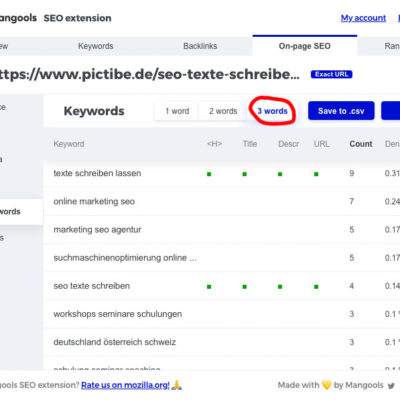Click URL green marker for 'seo texte schreiben'
The height and width of the screenshot is (400, 400).
click(x=316, y=287)
